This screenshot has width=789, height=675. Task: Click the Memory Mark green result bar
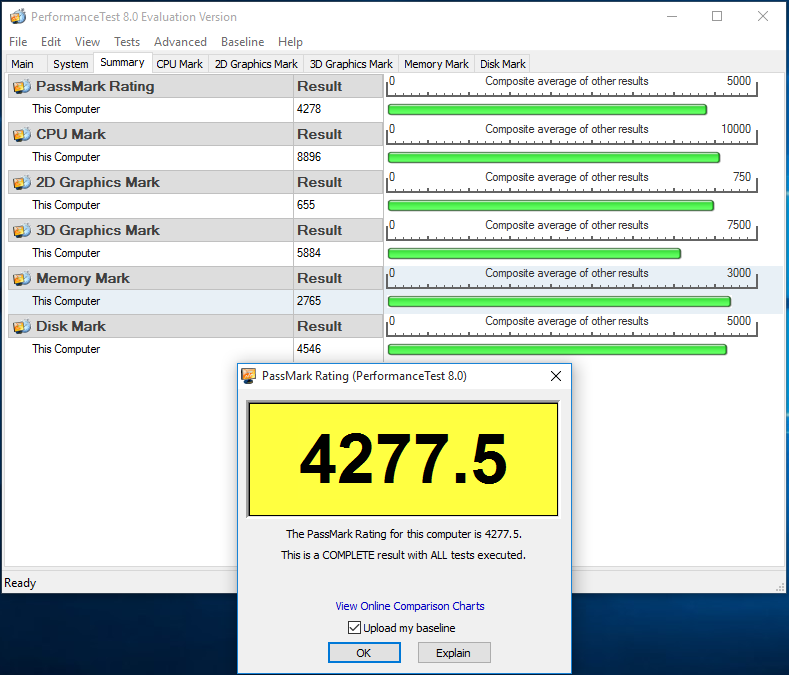tap(560, 302)
